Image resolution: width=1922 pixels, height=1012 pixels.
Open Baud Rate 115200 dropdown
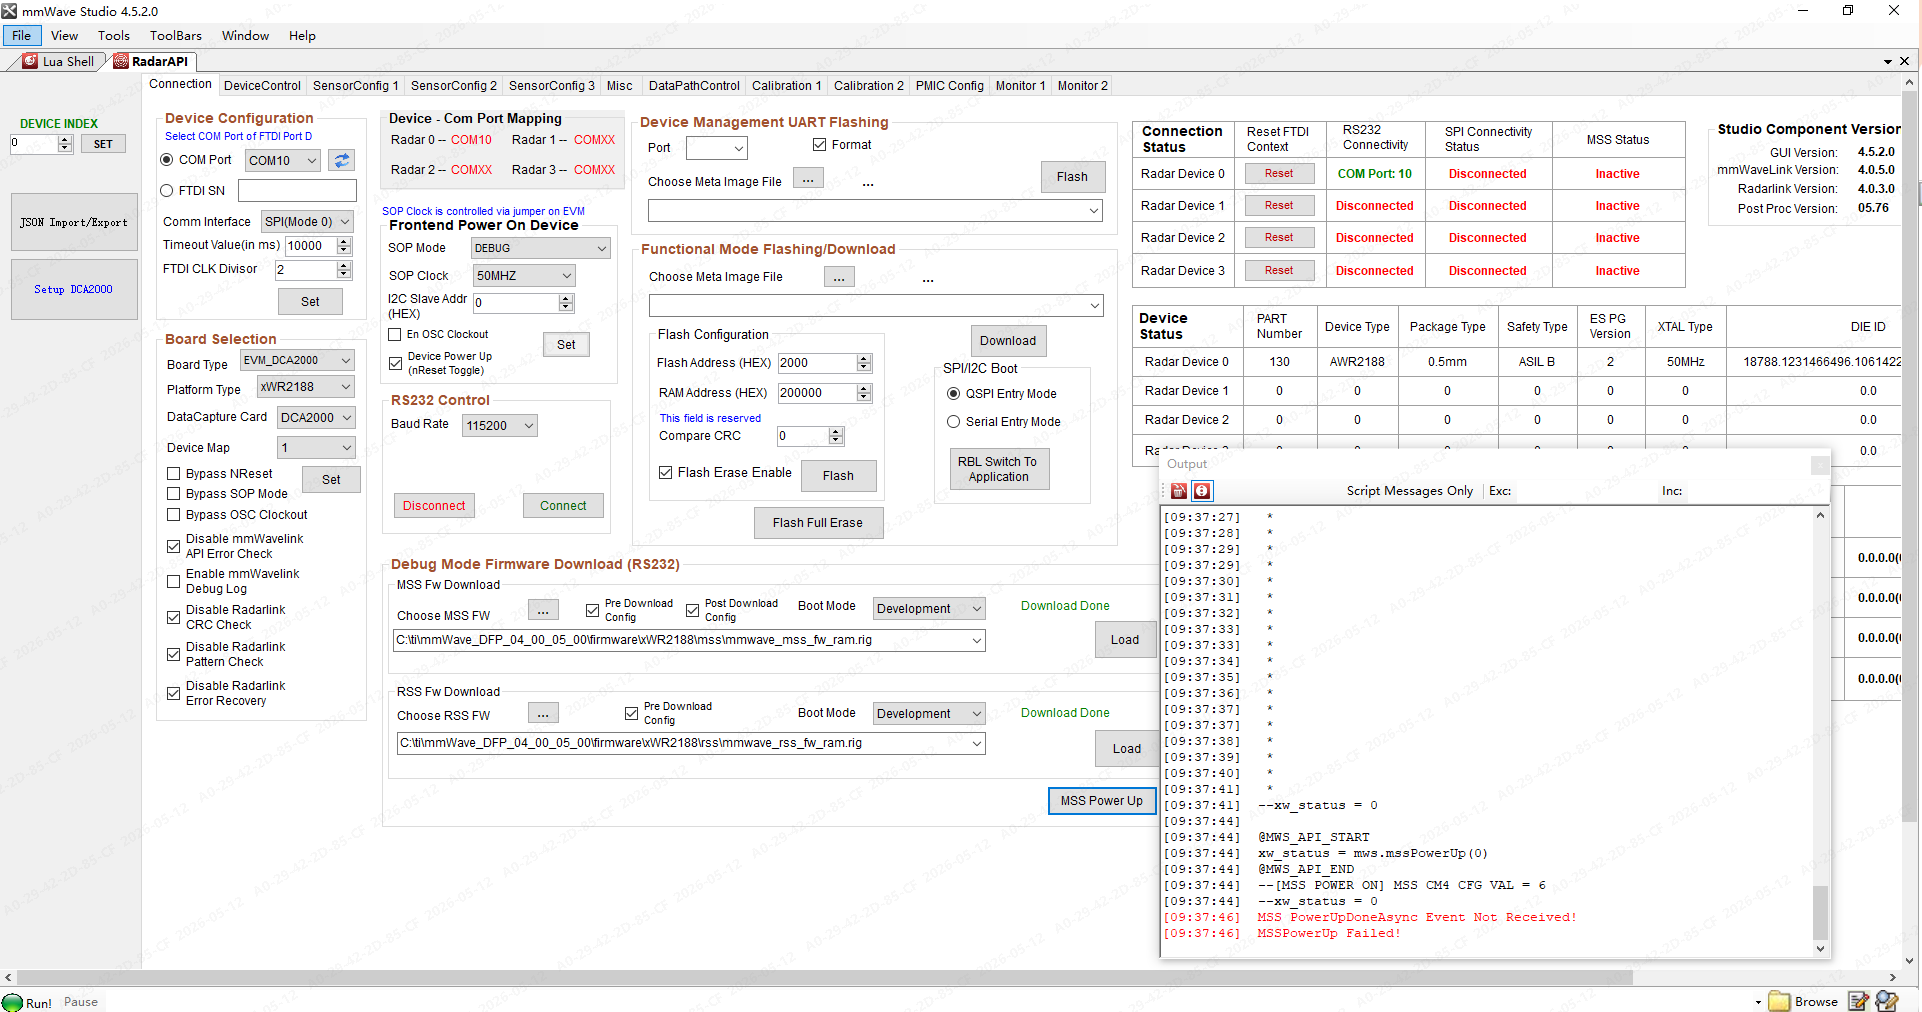click(500, 426)
